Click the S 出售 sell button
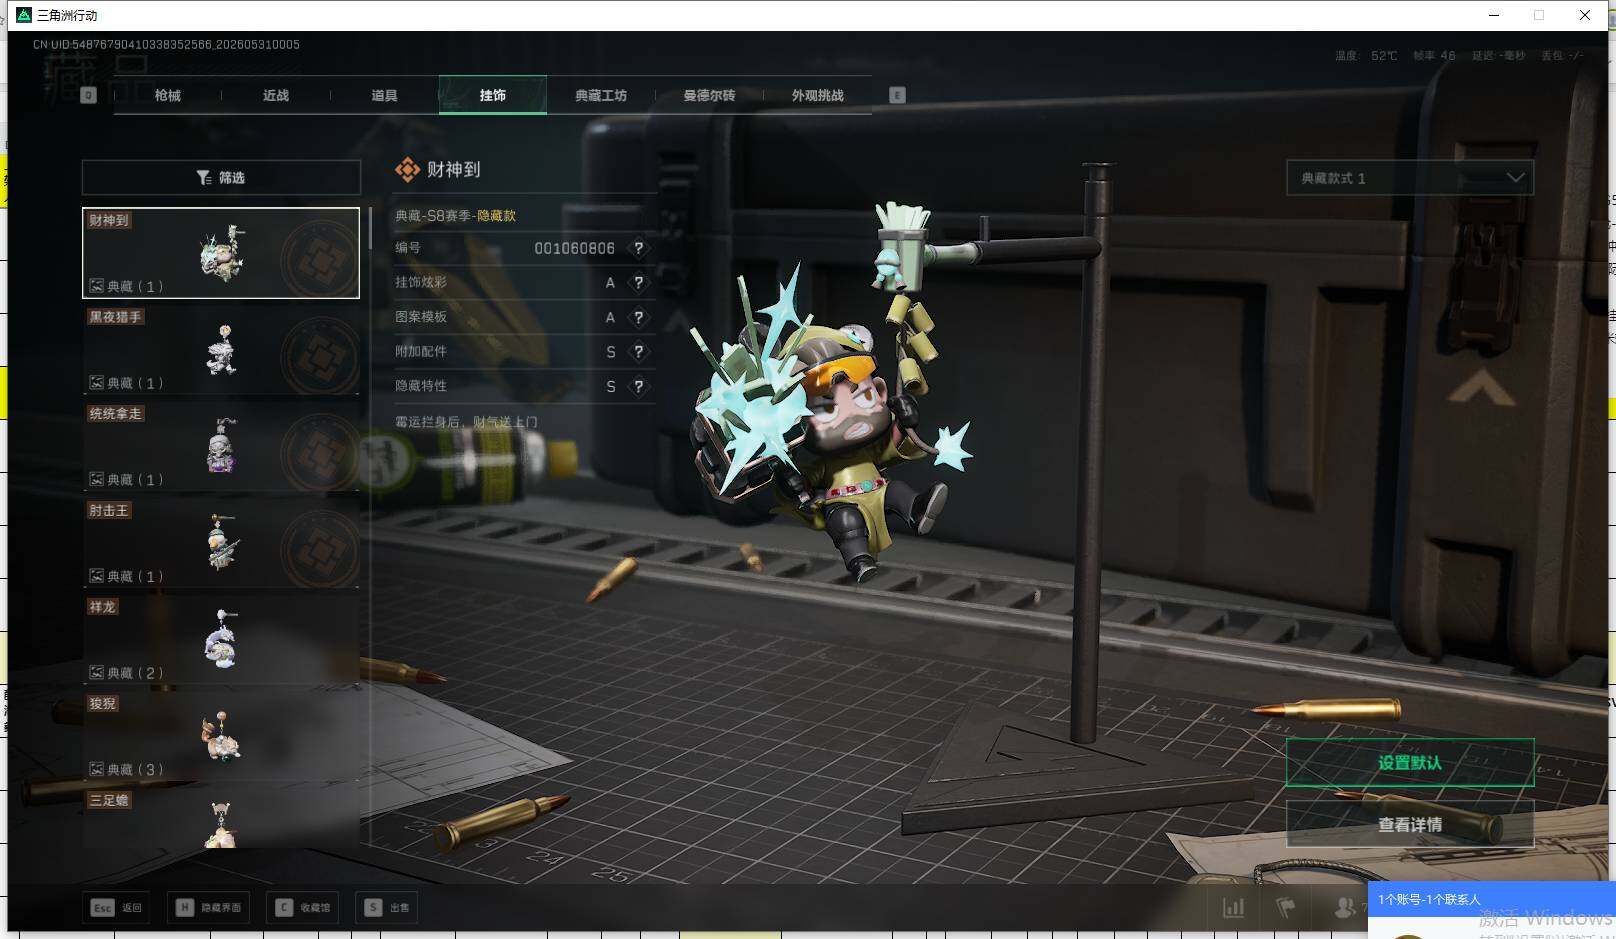Viewport: 1616px width, 939px height. click(x=388, y=907)
